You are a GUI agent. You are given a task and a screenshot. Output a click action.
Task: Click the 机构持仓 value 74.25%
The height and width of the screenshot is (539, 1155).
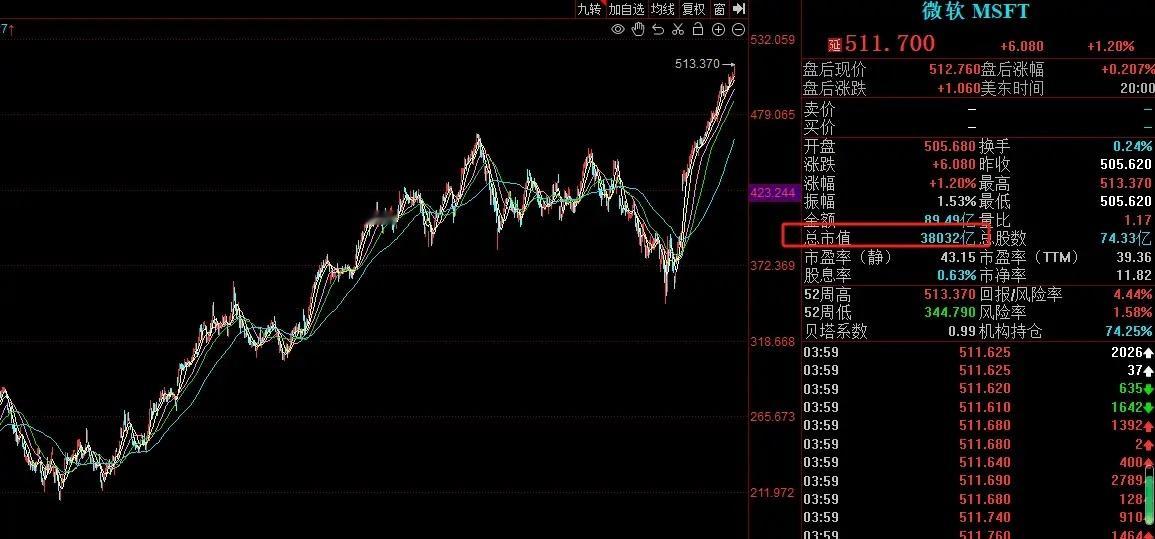1129,331
